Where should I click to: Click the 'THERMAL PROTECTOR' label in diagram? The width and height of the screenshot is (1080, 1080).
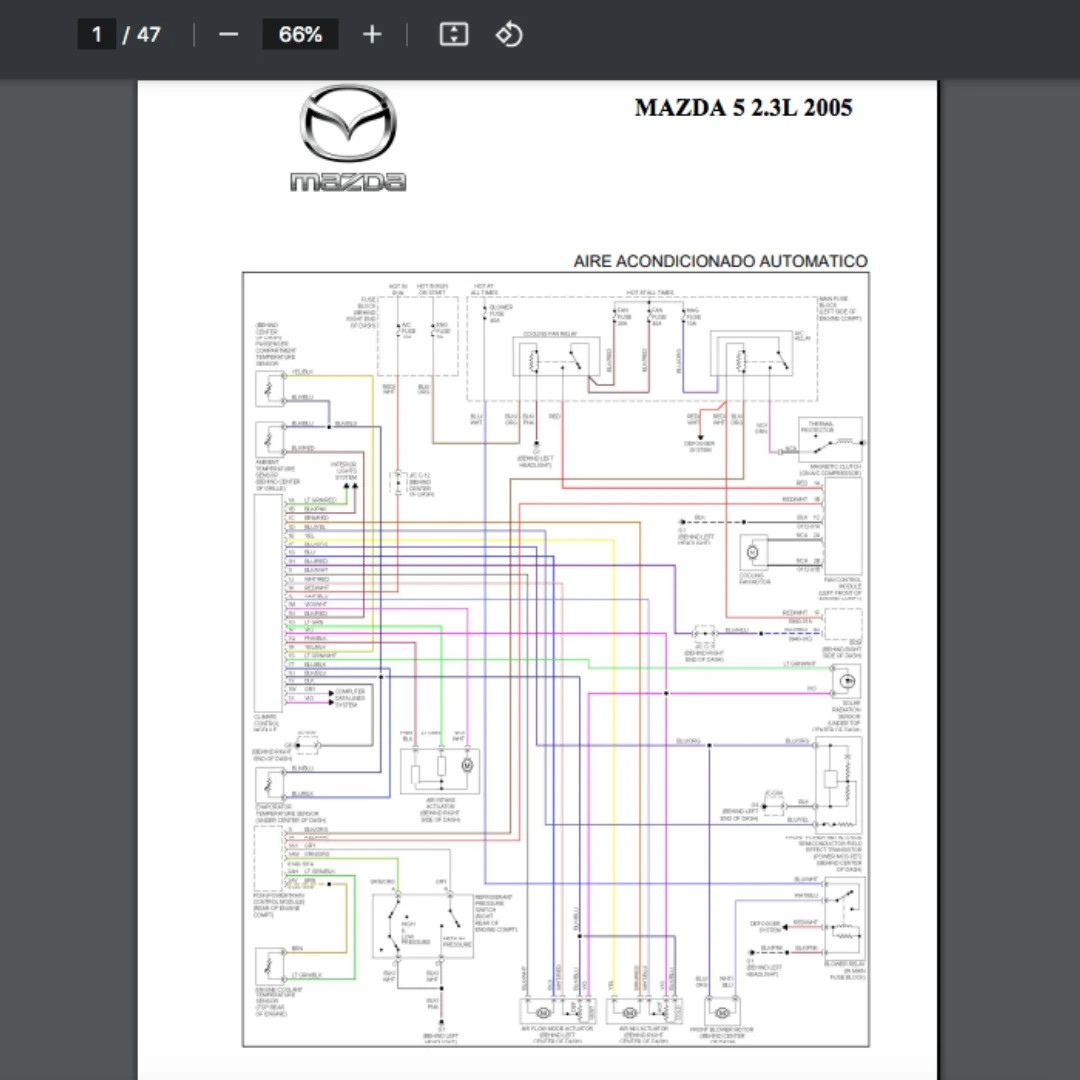coord(820,426)
